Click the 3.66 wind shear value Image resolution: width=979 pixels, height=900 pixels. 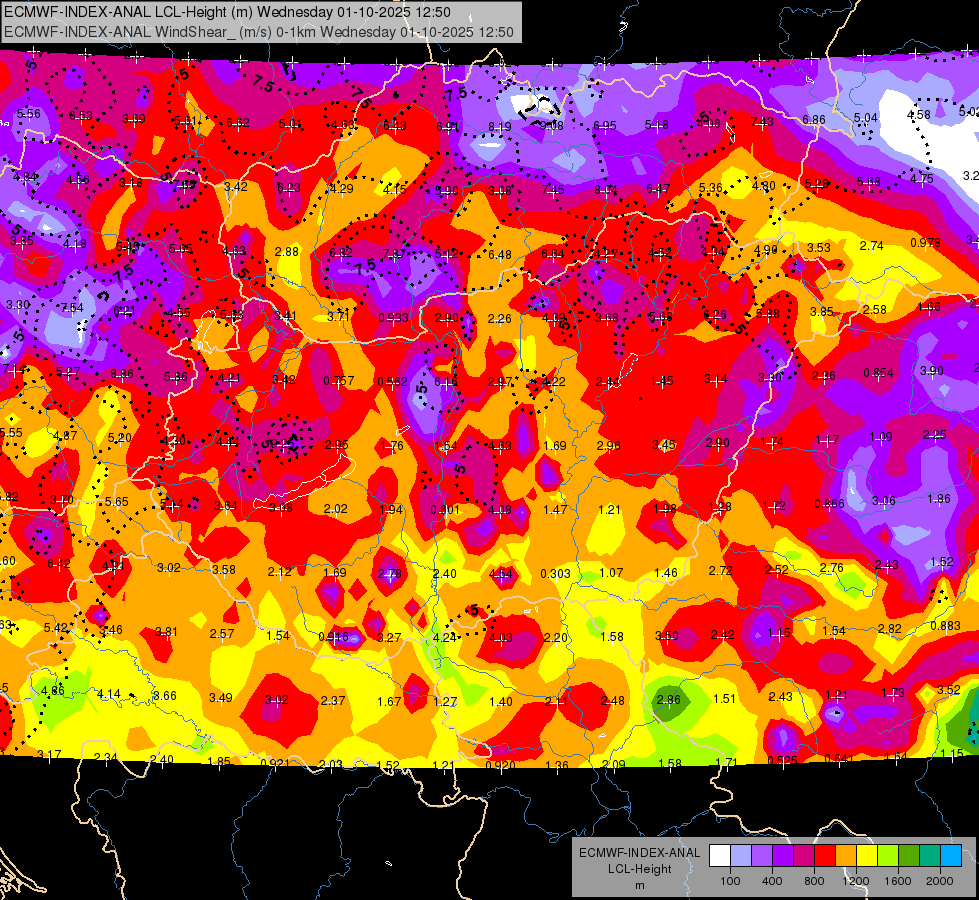point(165,695)
